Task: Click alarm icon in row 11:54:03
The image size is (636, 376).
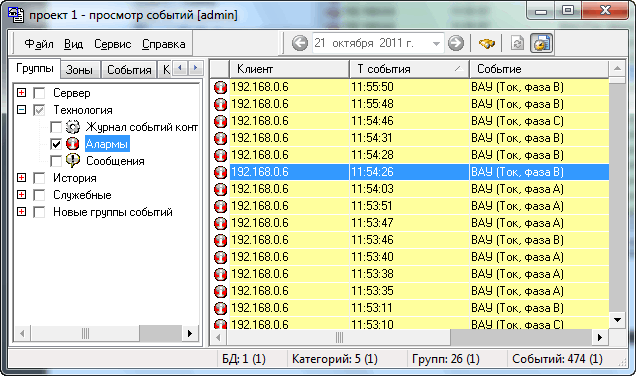Action: 220,189
